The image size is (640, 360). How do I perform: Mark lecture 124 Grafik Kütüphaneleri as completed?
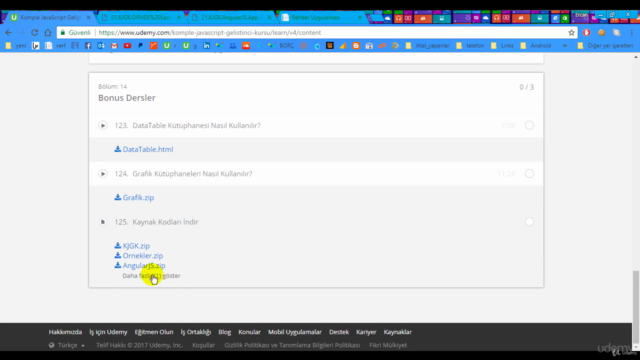point(529,173)
